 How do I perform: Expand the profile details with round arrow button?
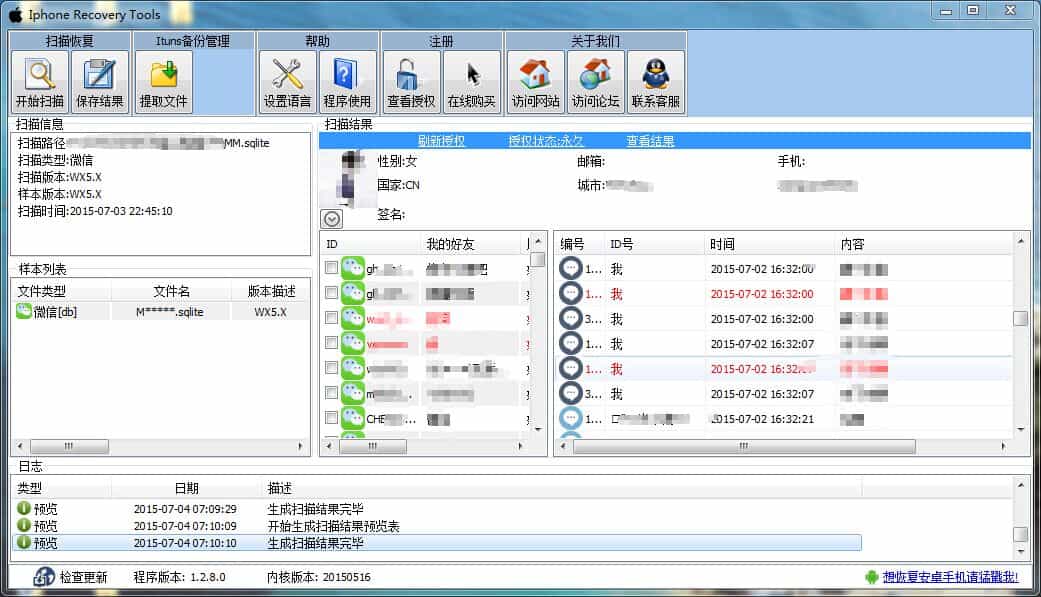pos(332,218)
